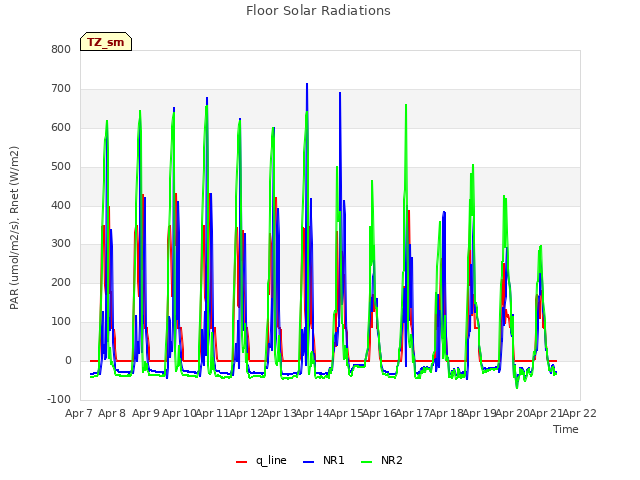Click the blue NR1 spike near Apr 15
Image resolution: width=640 pixels, height=480 pixels.
340,94
